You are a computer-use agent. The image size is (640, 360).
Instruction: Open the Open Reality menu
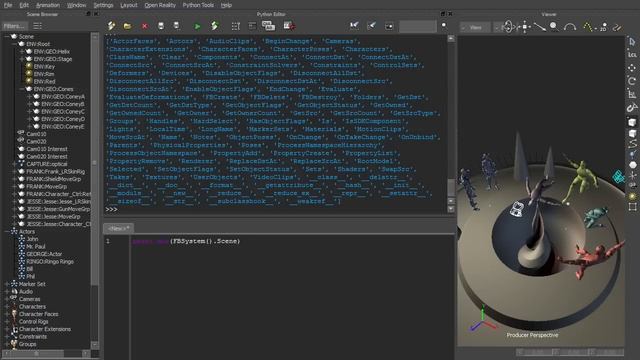tap(160, 5)
